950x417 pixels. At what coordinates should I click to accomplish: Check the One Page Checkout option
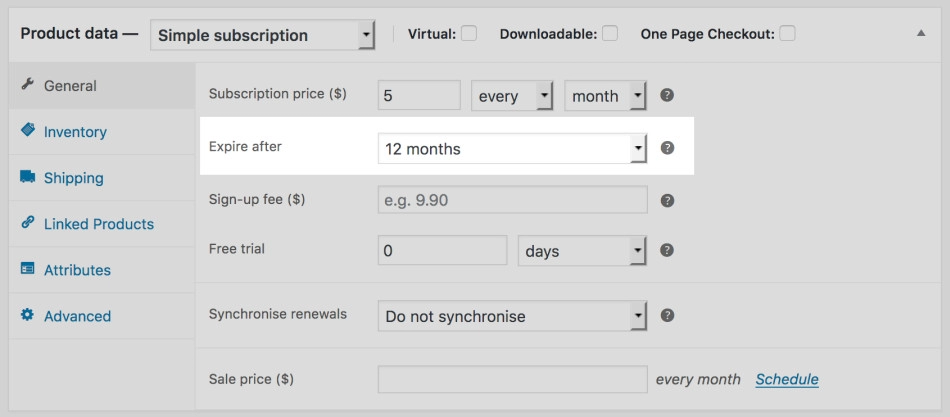pos(788,33)
